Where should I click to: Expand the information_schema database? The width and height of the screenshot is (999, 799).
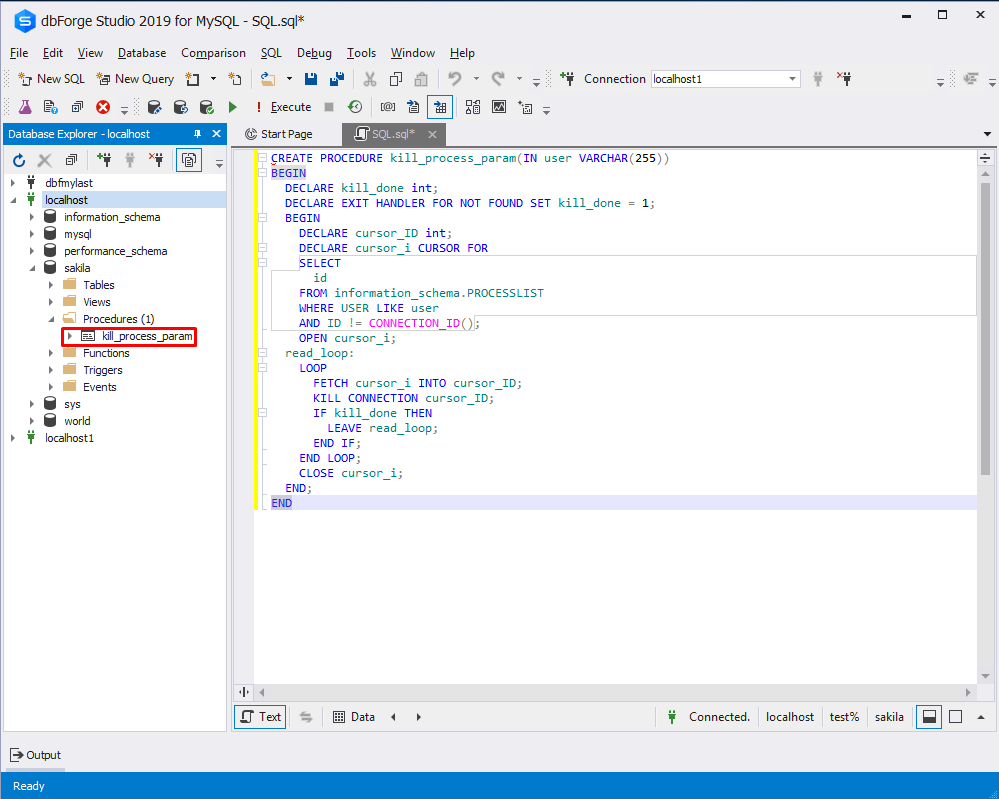pos(32,217)
